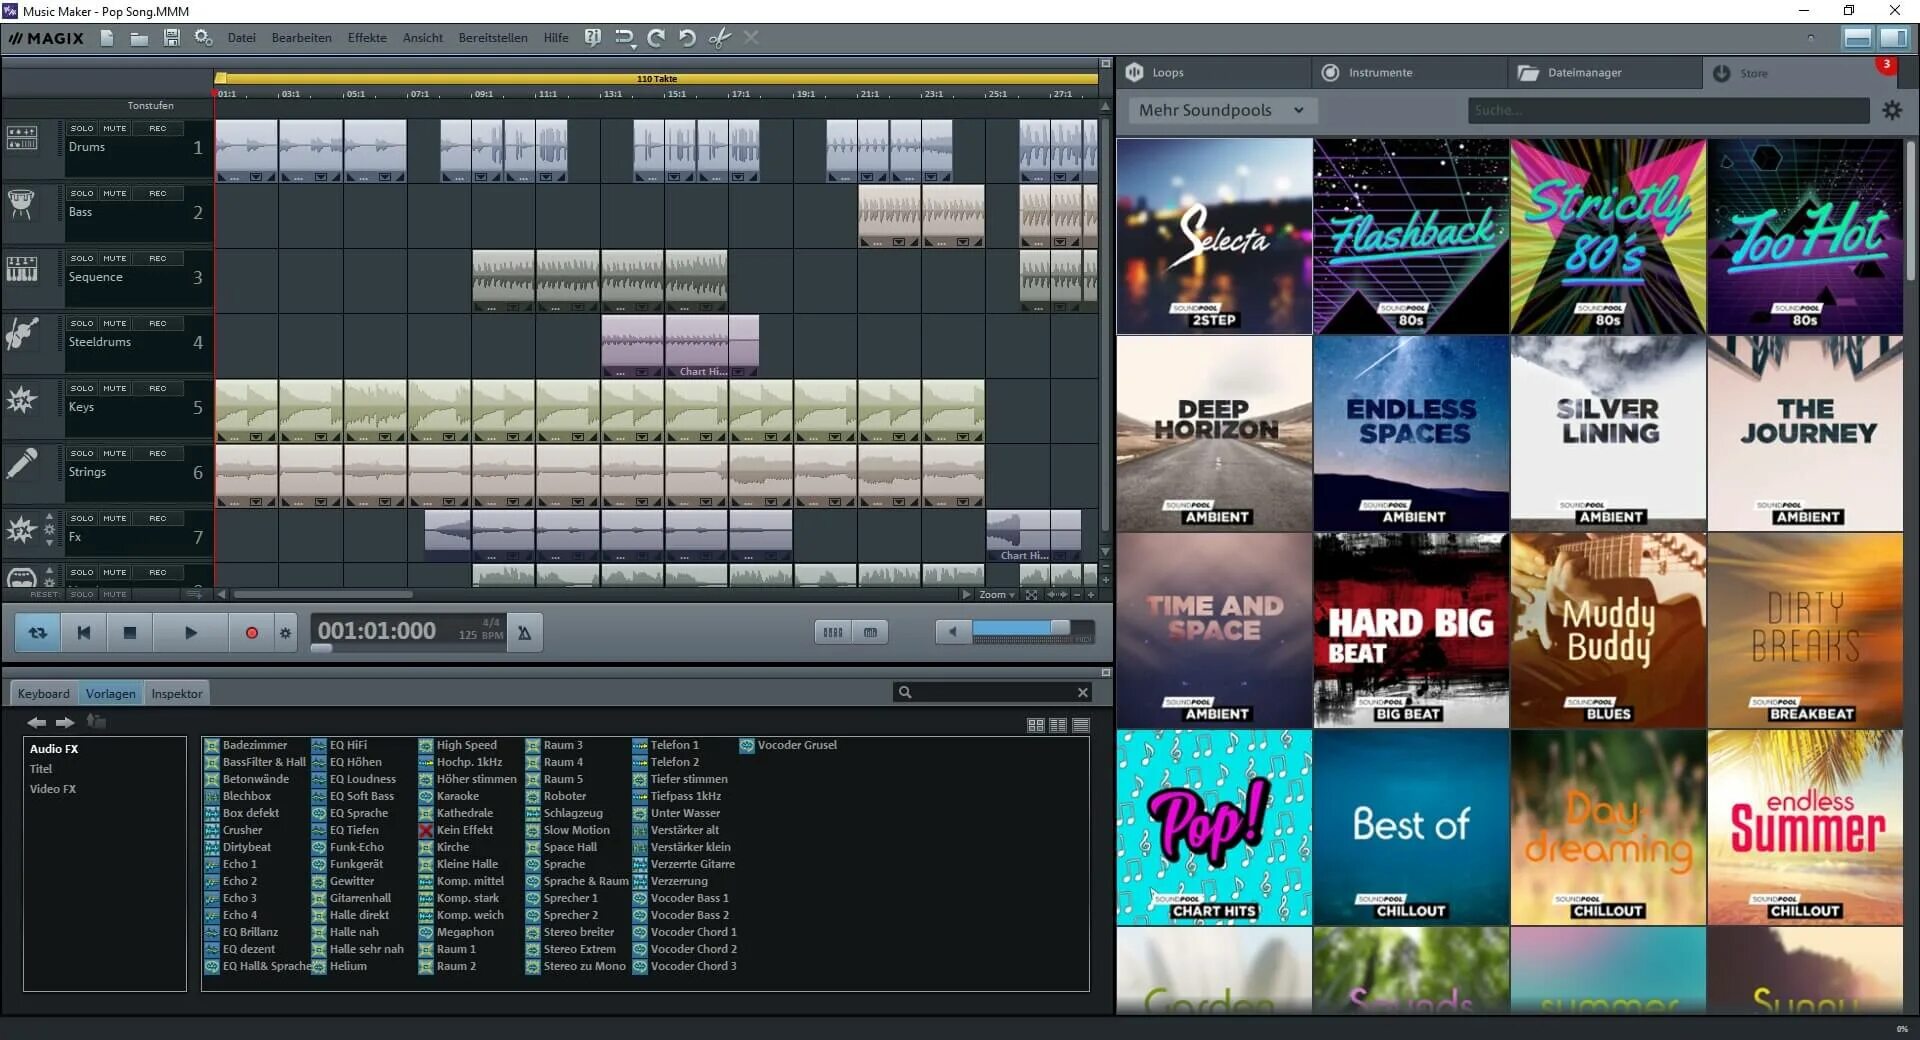Open the timeline Zoom dropdown

[x=997, y=594]
